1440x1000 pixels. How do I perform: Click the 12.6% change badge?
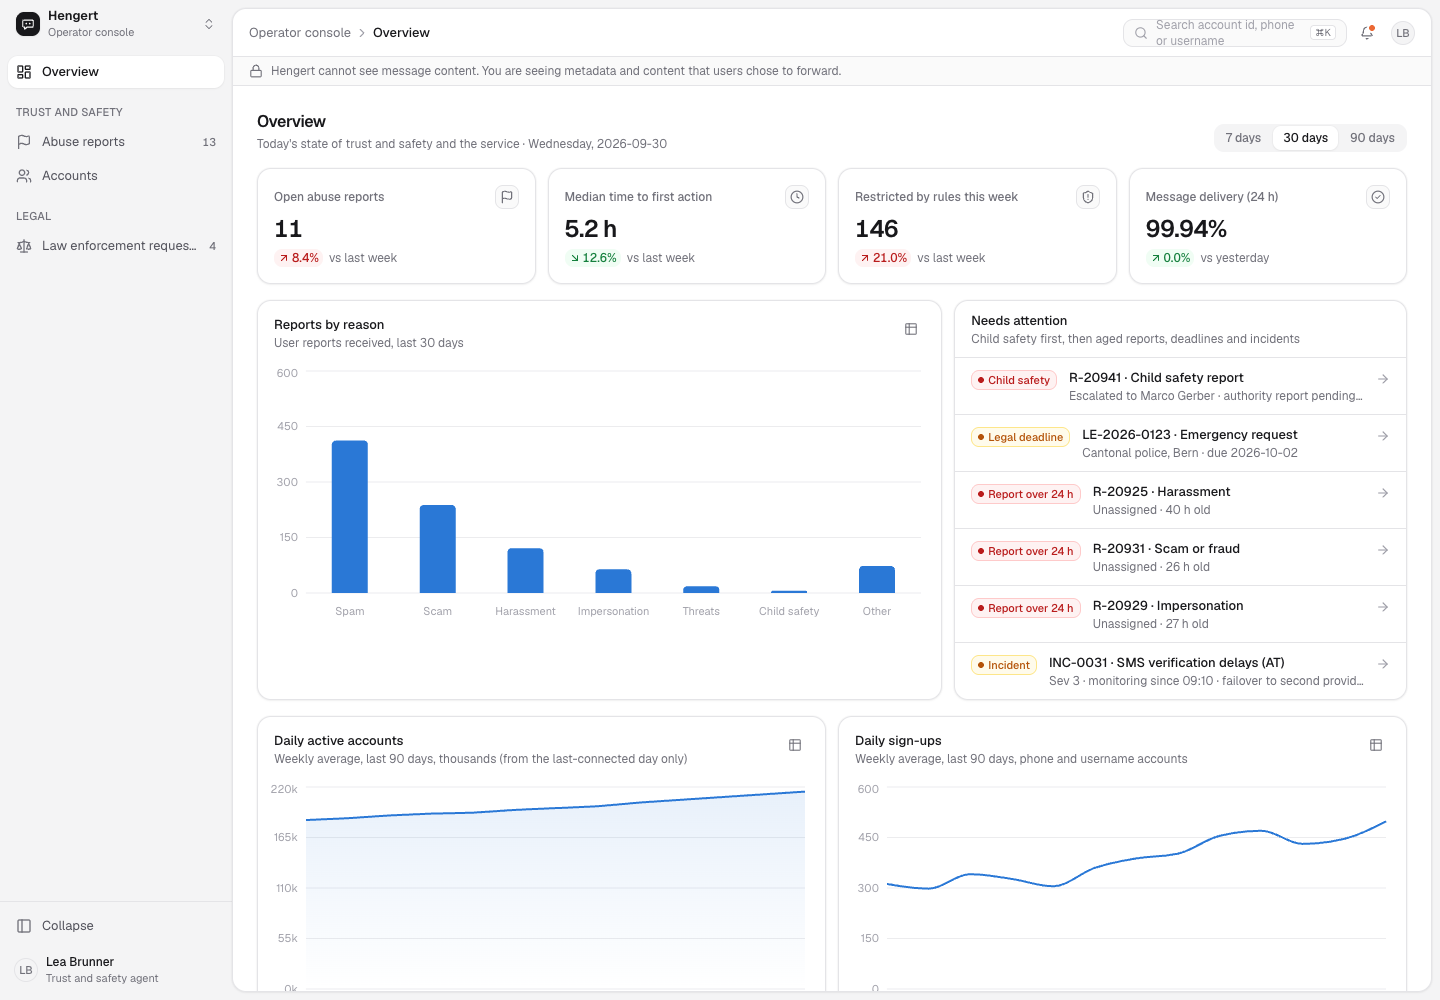point(593,258)
